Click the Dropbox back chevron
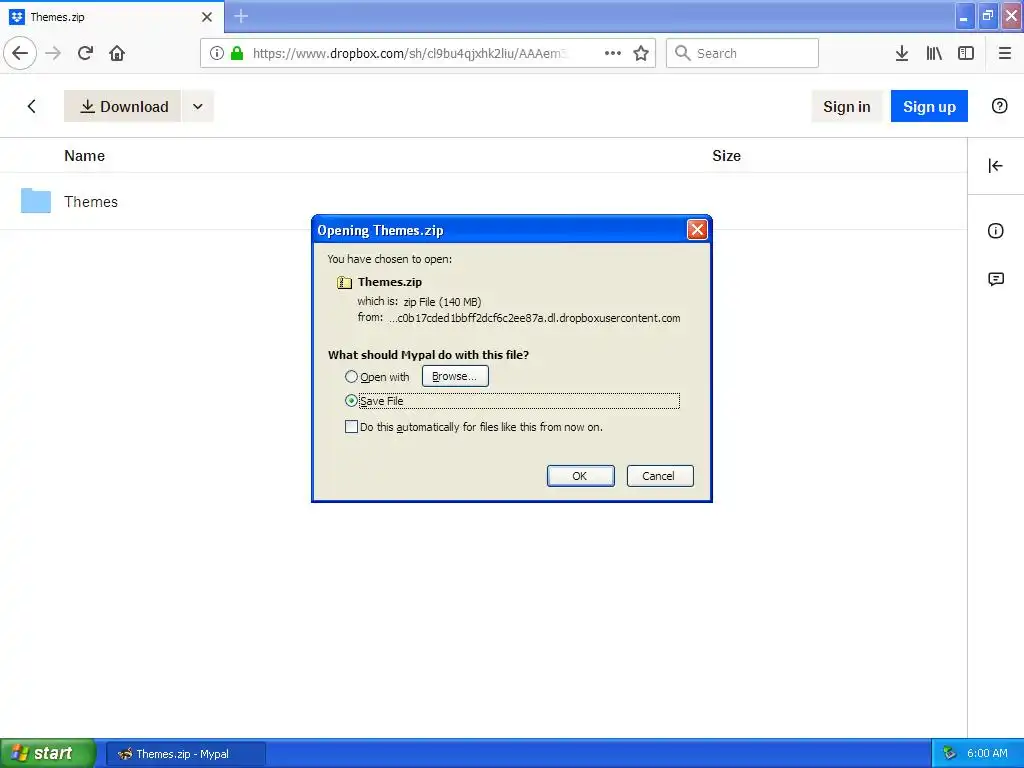1024x768 pixels. pyautogui.click(x=31, y=106)
